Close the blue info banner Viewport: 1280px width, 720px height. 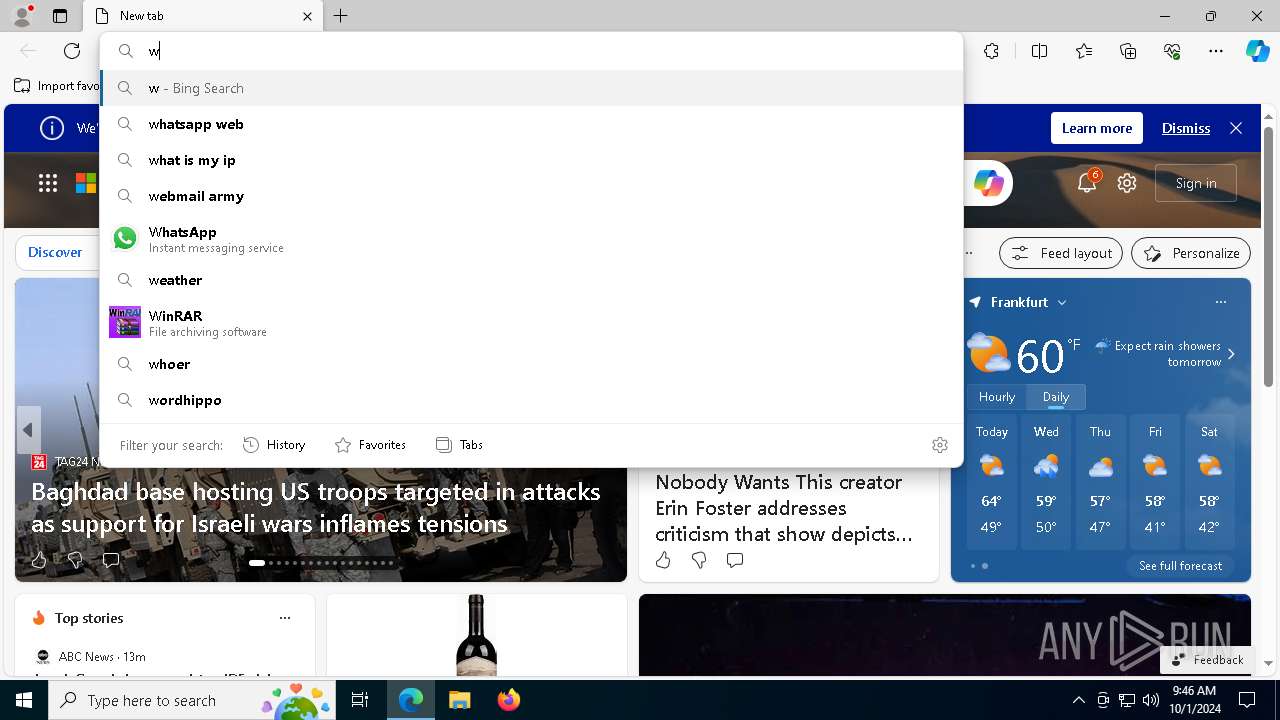coord(1236,128)
